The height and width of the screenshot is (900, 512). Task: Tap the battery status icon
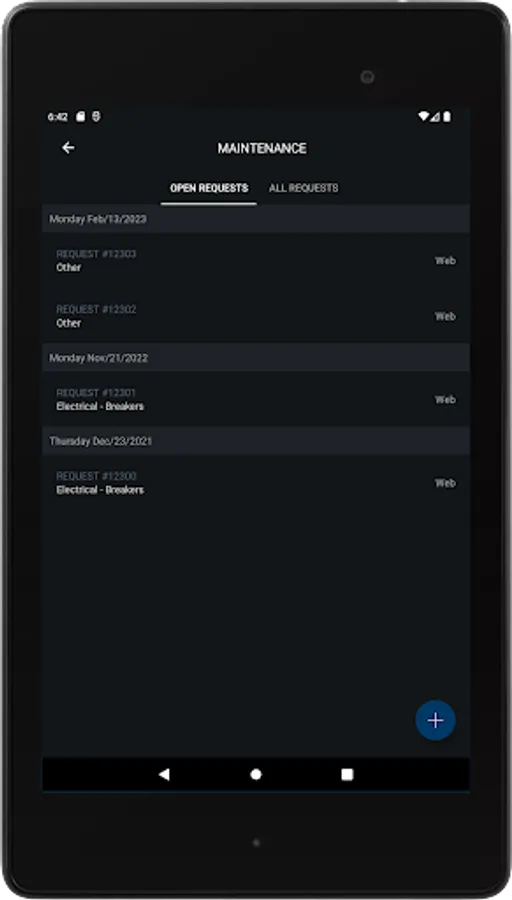pyautogui.click(x=447, y=117)
